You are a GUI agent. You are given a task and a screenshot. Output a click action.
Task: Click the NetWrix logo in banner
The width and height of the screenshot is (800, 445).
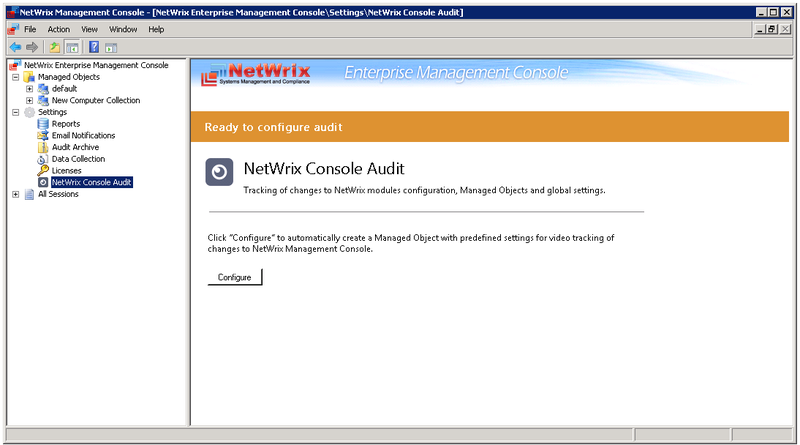(256, 73)
